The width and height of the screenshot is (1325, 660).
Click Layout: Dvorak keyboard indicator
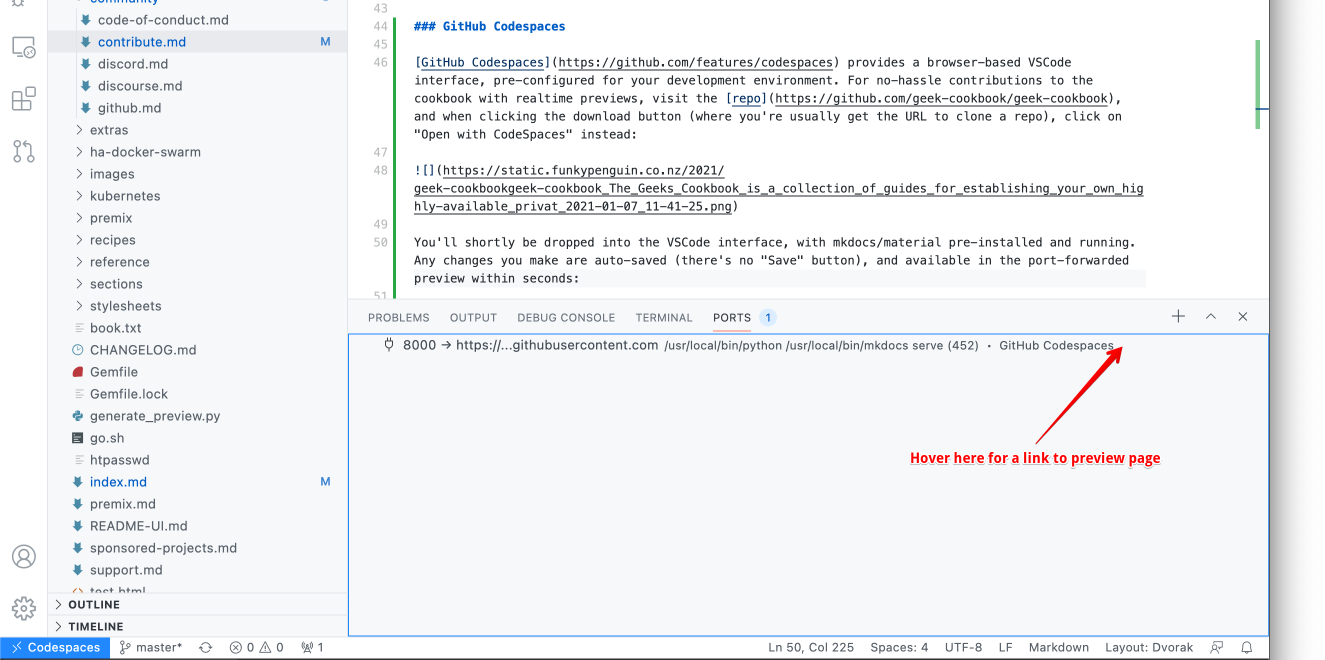[1149, 648]
